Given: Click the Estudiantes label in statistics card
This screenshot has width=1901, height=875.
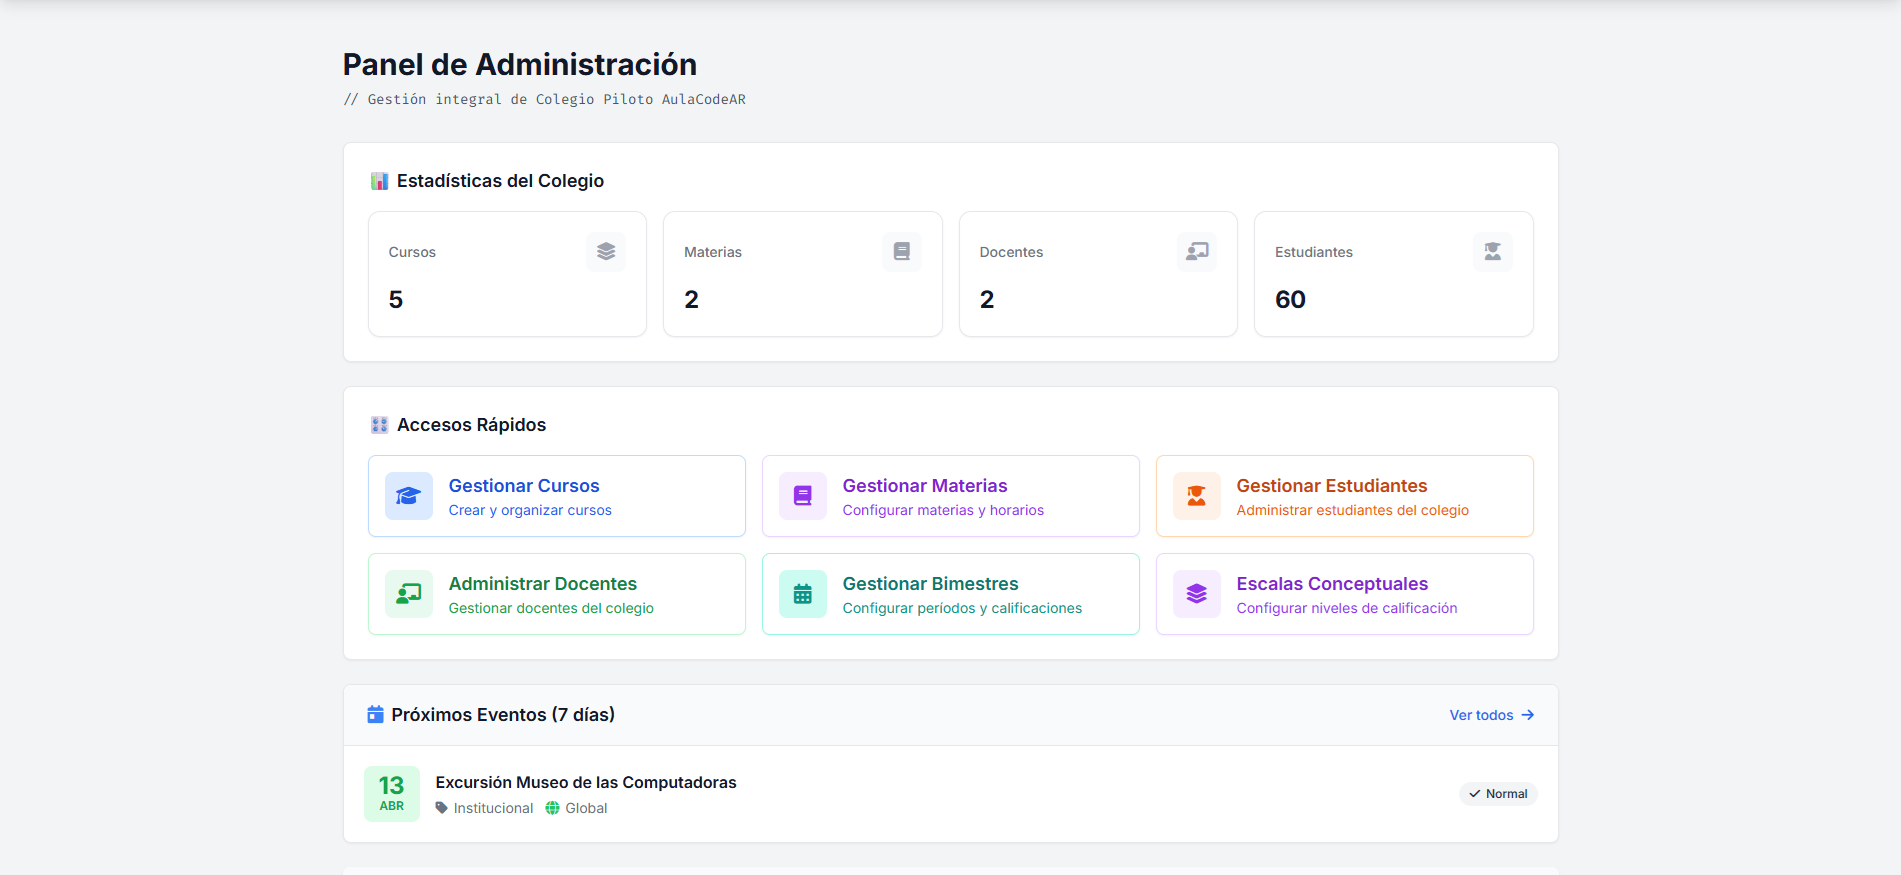Looking at the screenshot, I should [x=1314, y=252].
